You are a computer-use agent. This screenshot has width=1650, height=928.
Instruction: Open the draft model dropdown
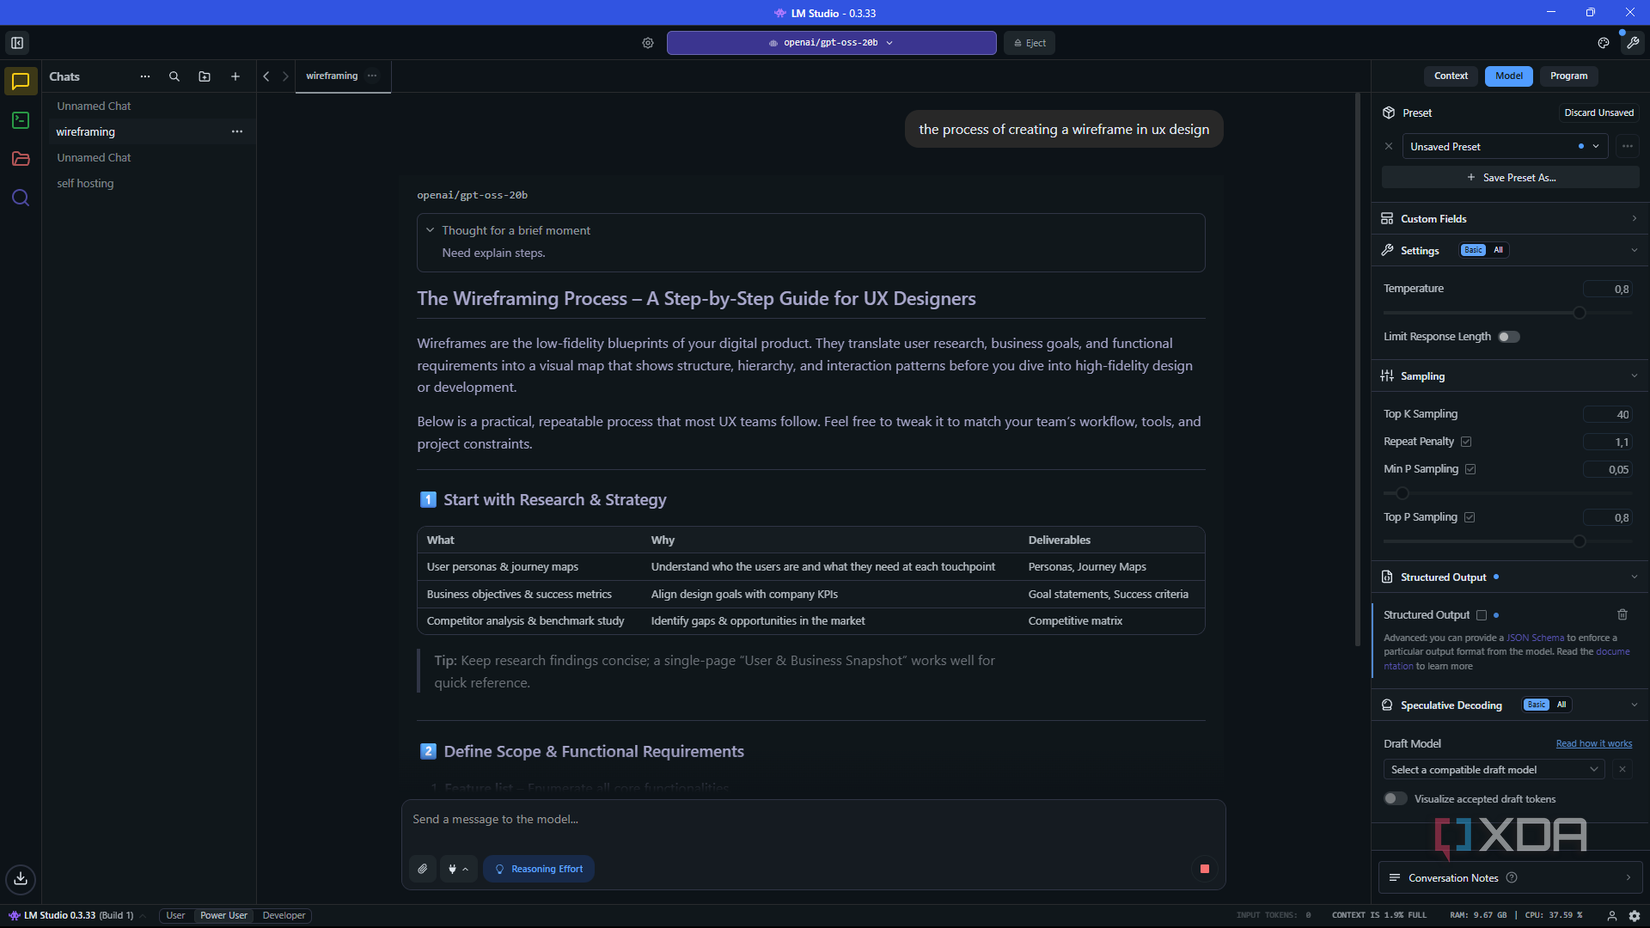coord(1494,770)
